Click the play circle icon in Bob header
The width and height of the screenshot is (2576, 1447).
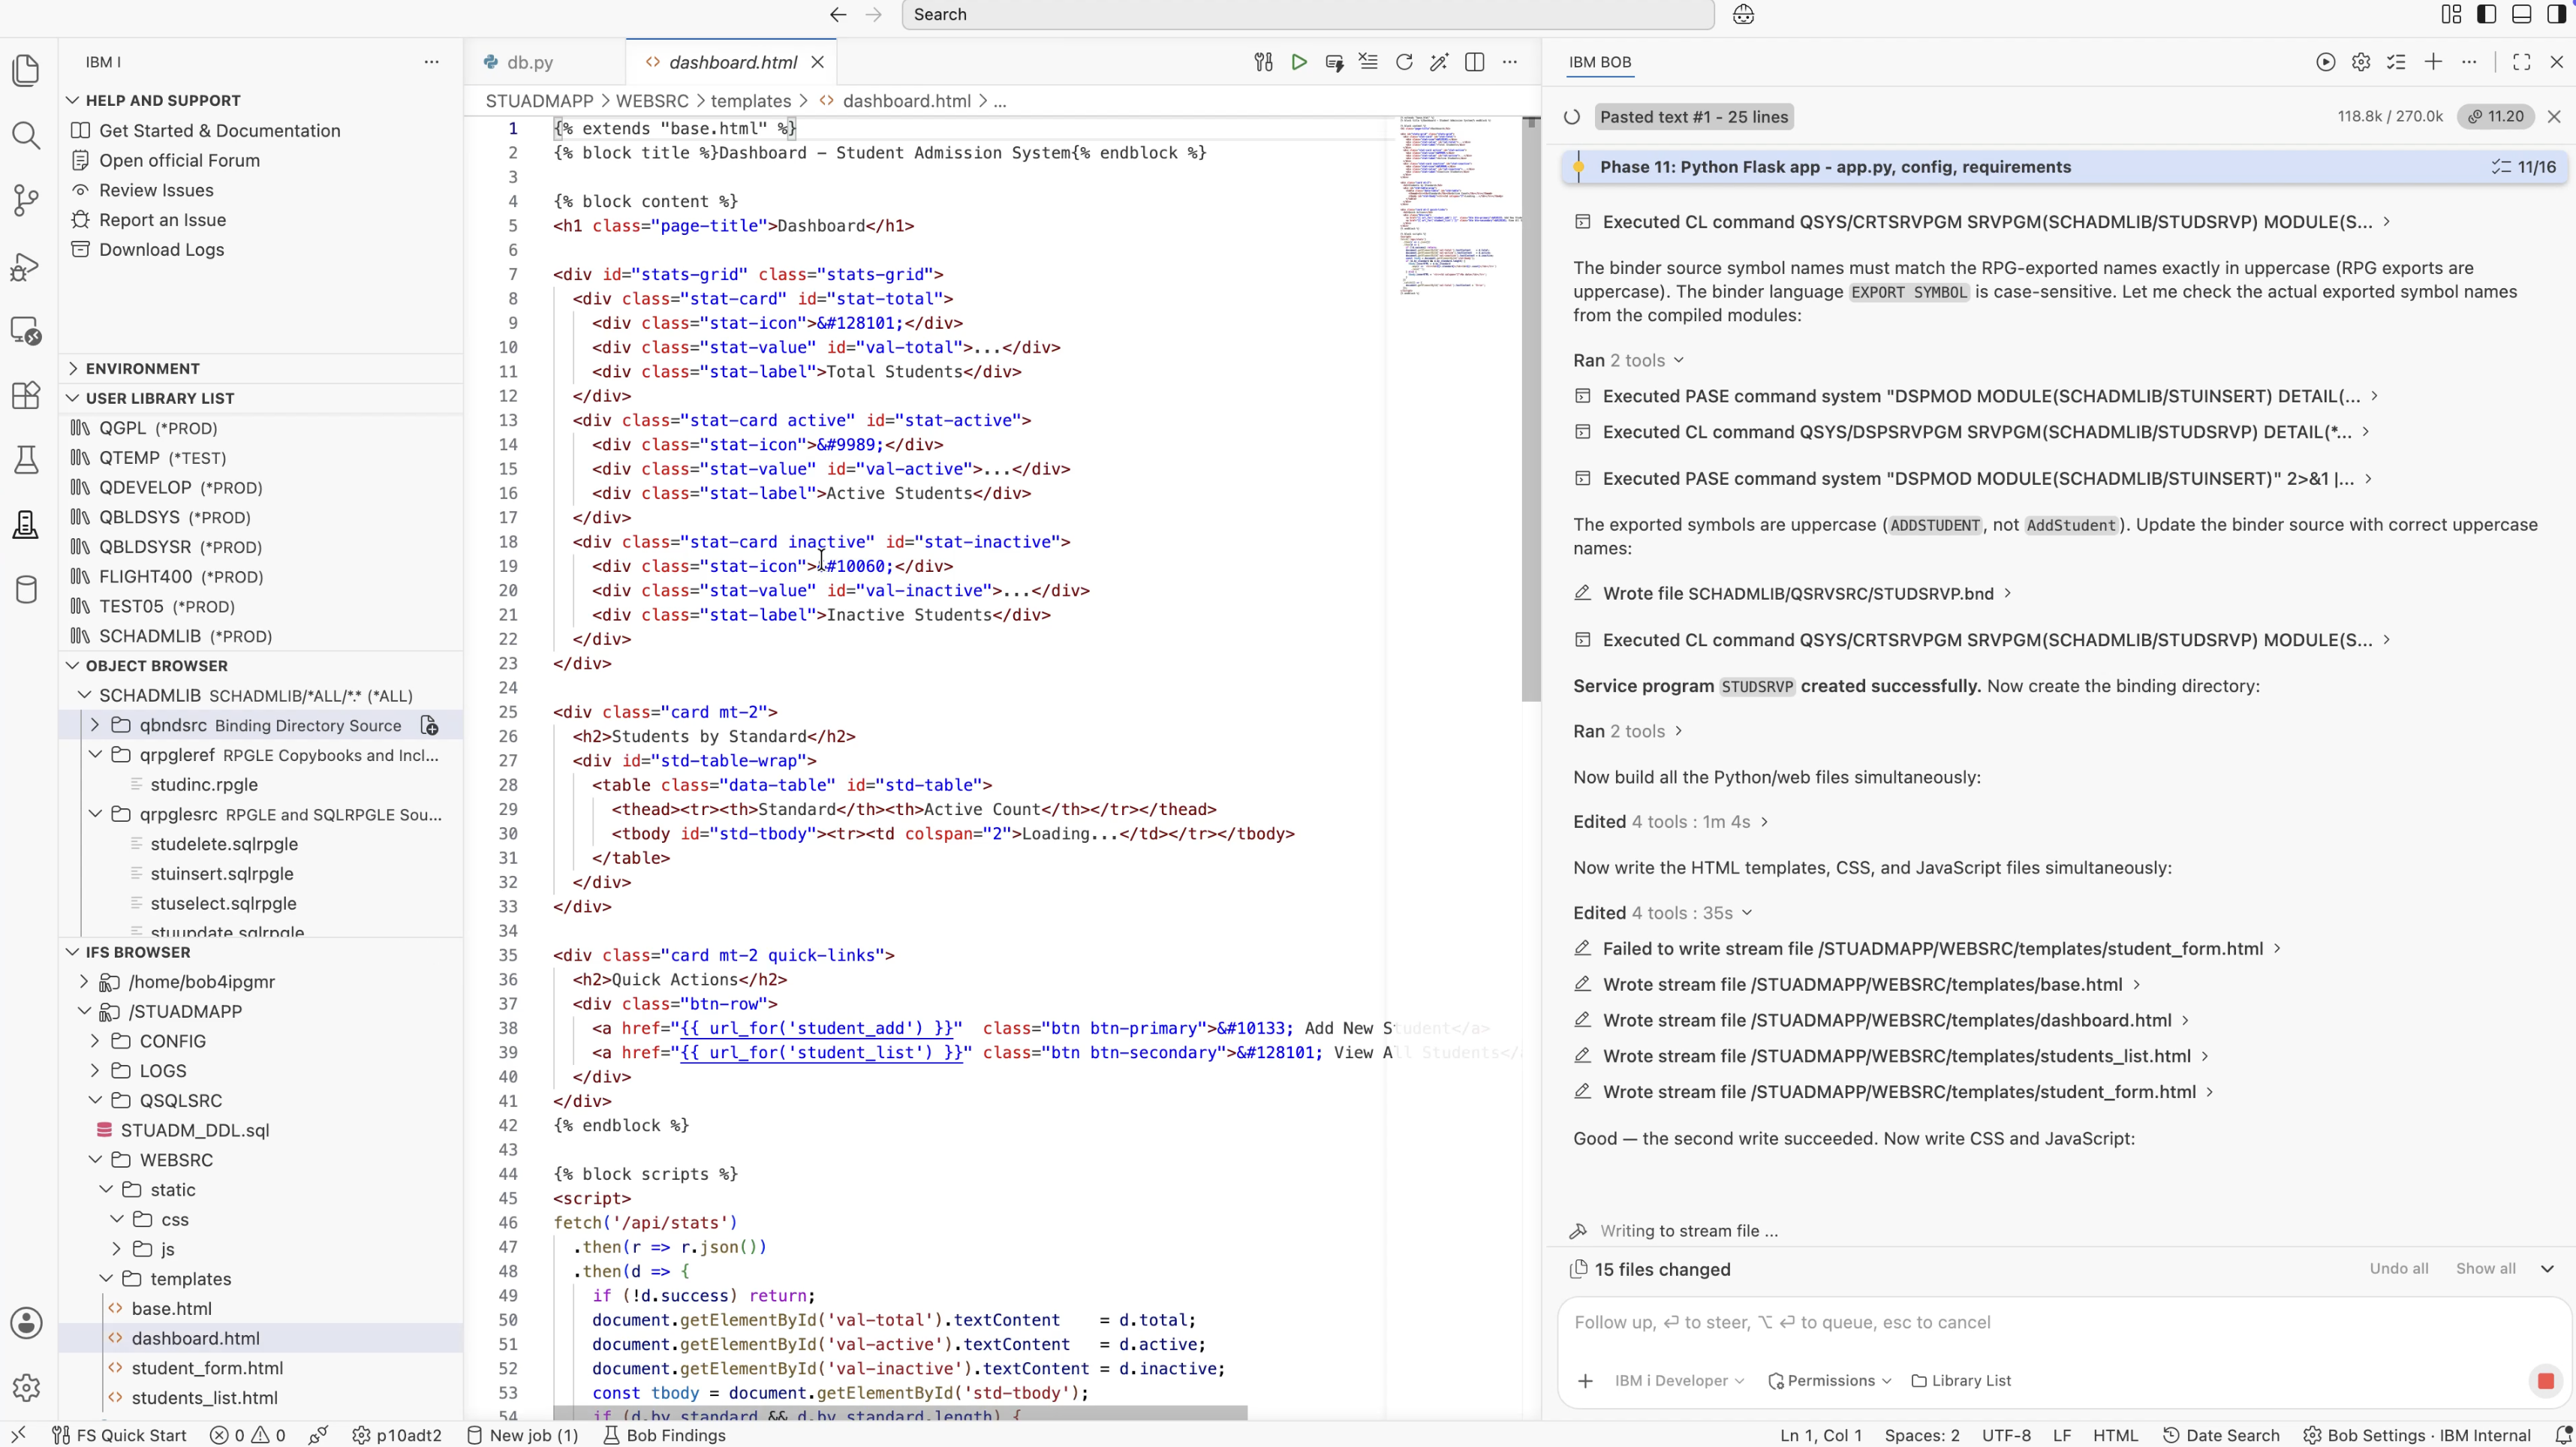[2325, 62]
